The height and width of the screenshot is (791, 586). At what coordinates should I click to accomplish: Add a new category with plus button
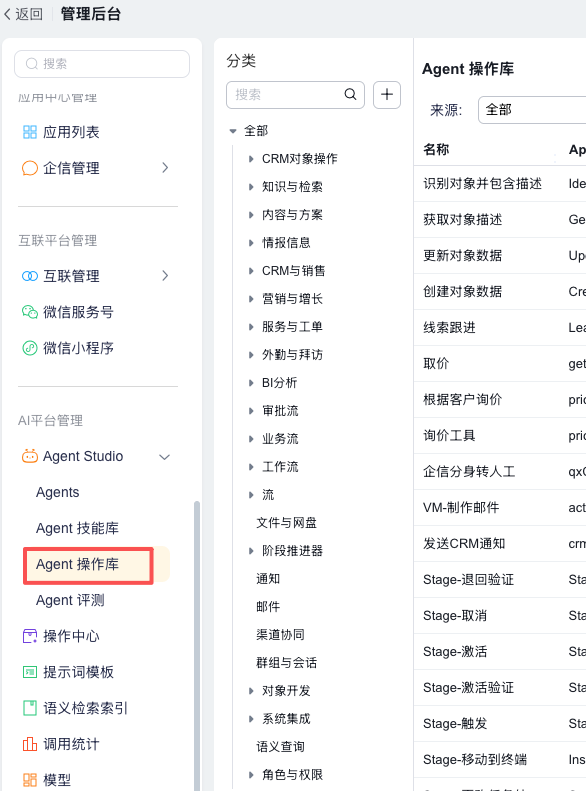coord(387,94)
